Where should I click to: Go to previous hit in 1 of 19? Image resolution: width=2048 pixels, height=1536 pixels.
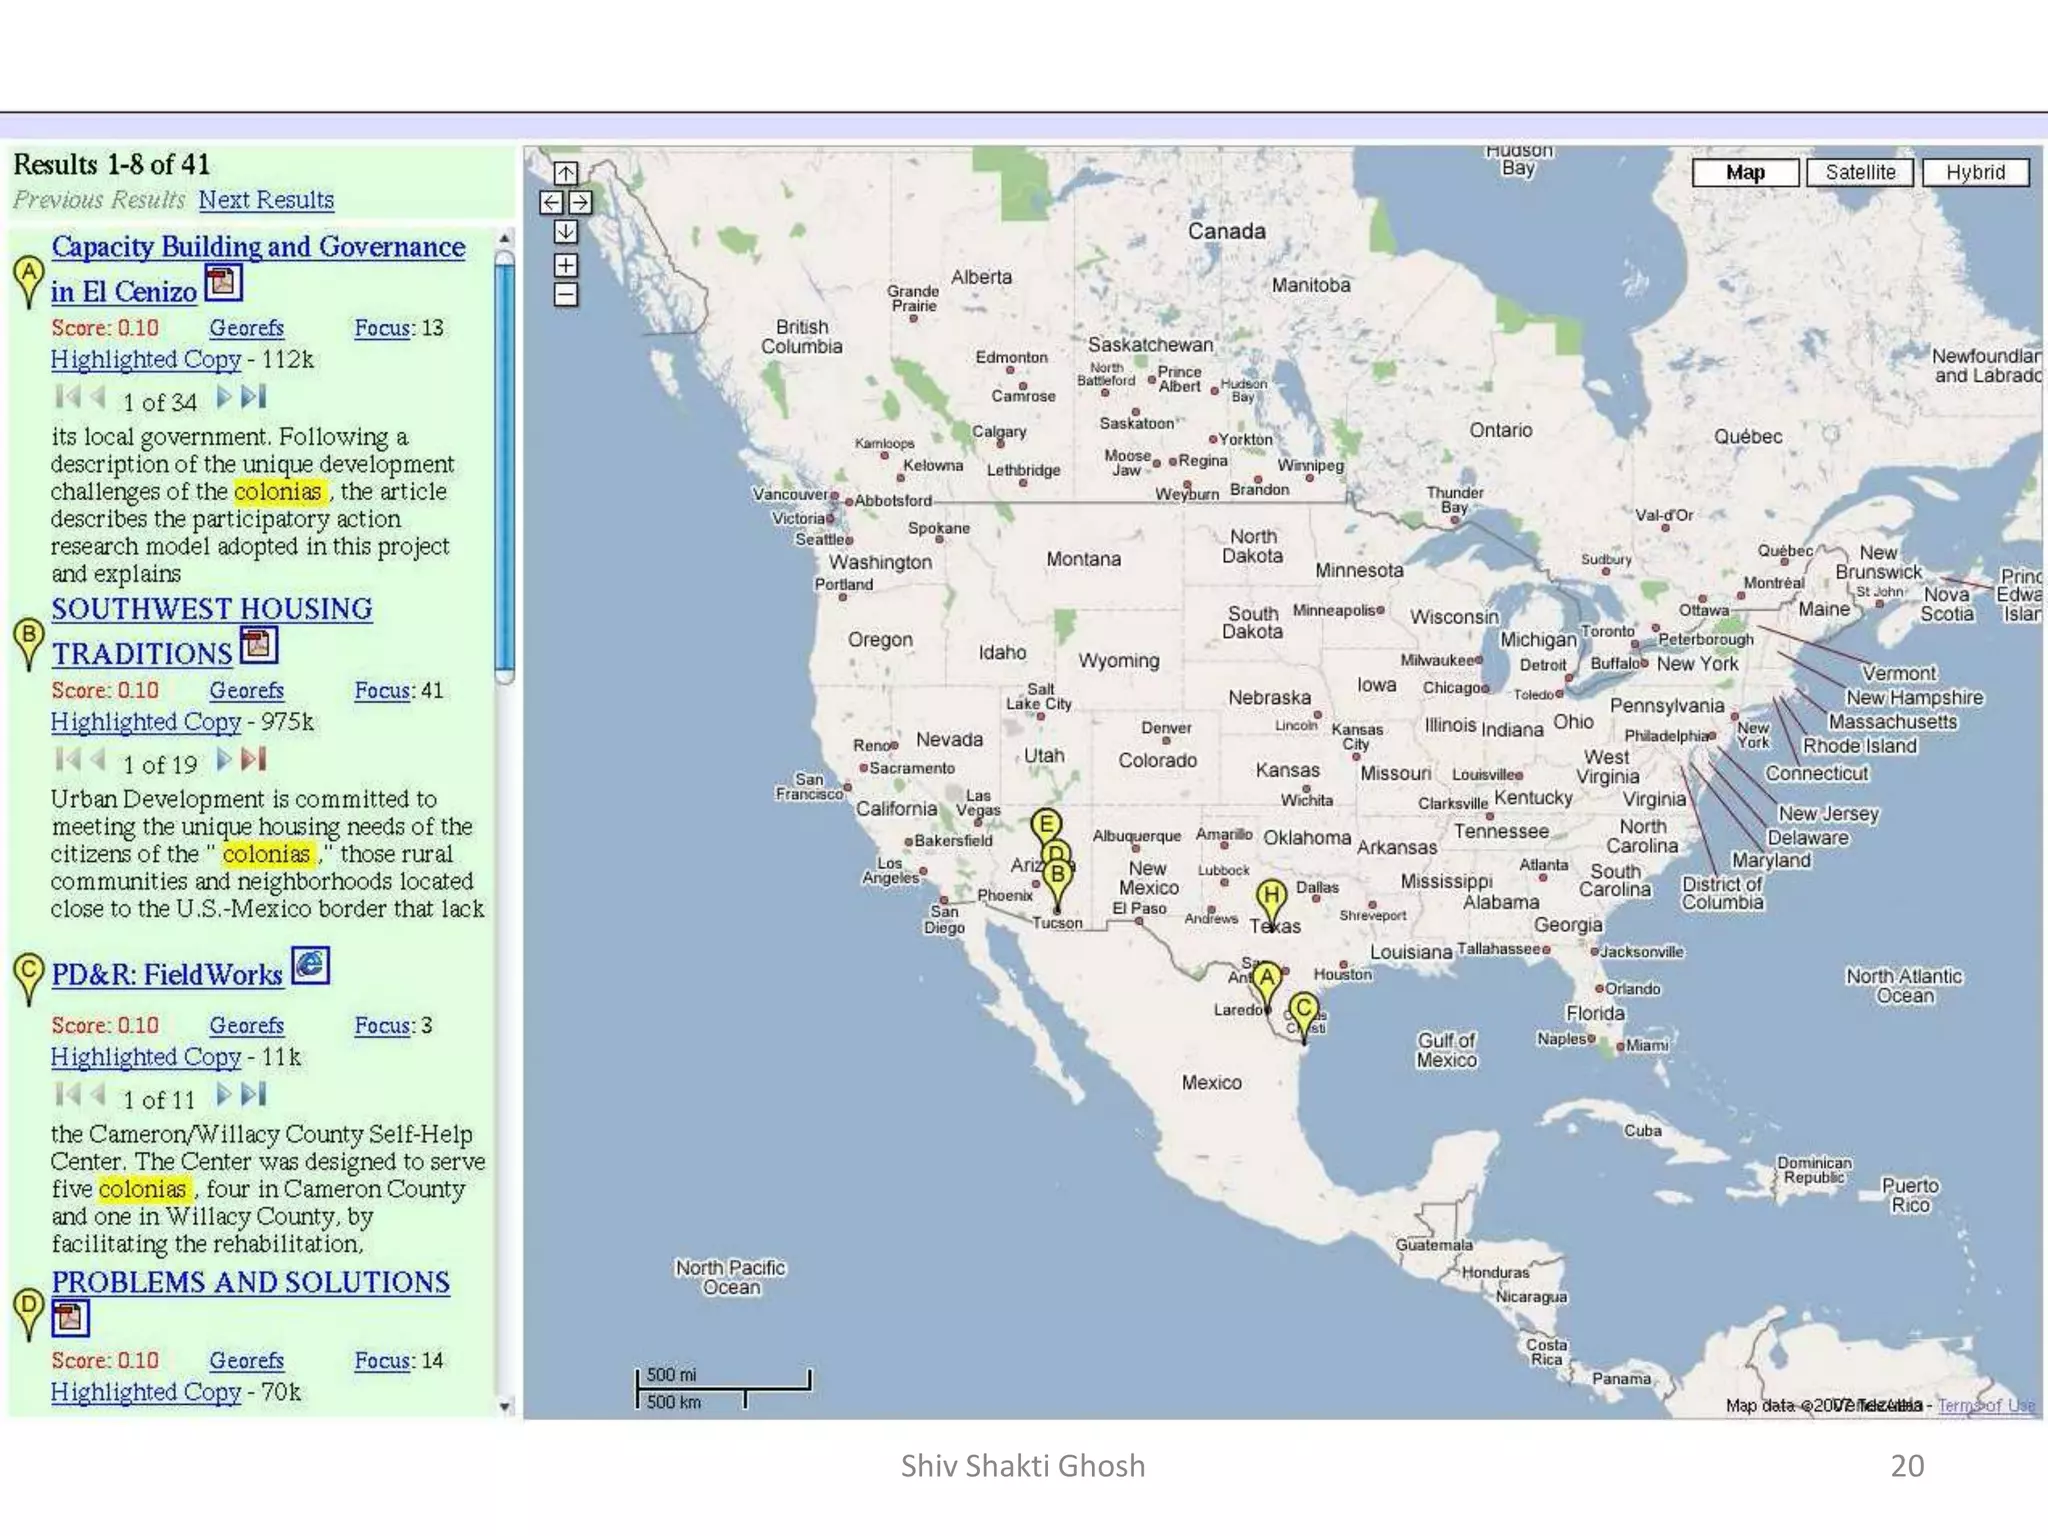(x=98, y=759)
